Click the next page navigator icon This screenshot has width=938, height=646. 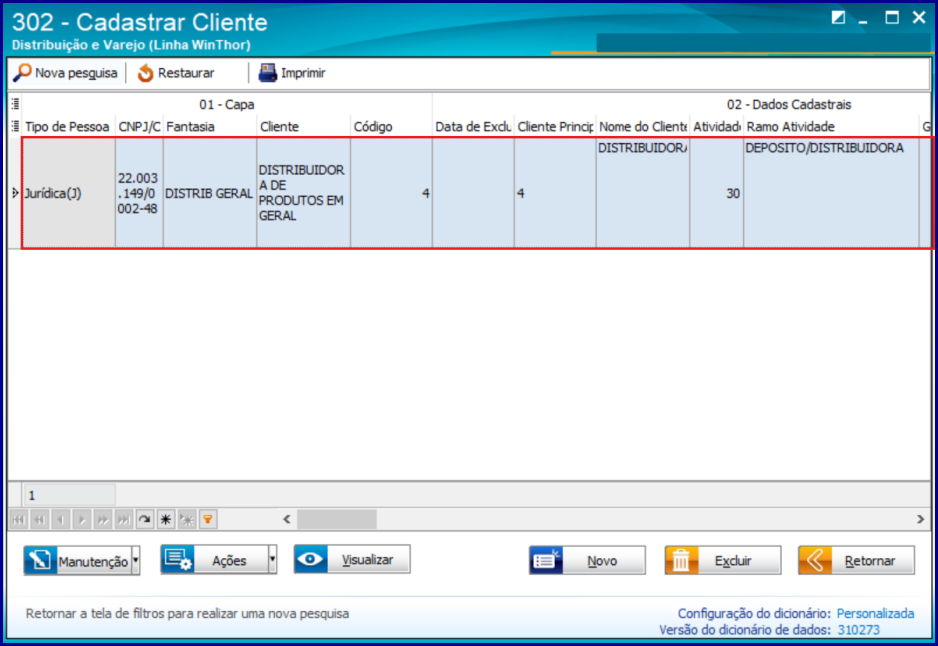pos(102,519)
